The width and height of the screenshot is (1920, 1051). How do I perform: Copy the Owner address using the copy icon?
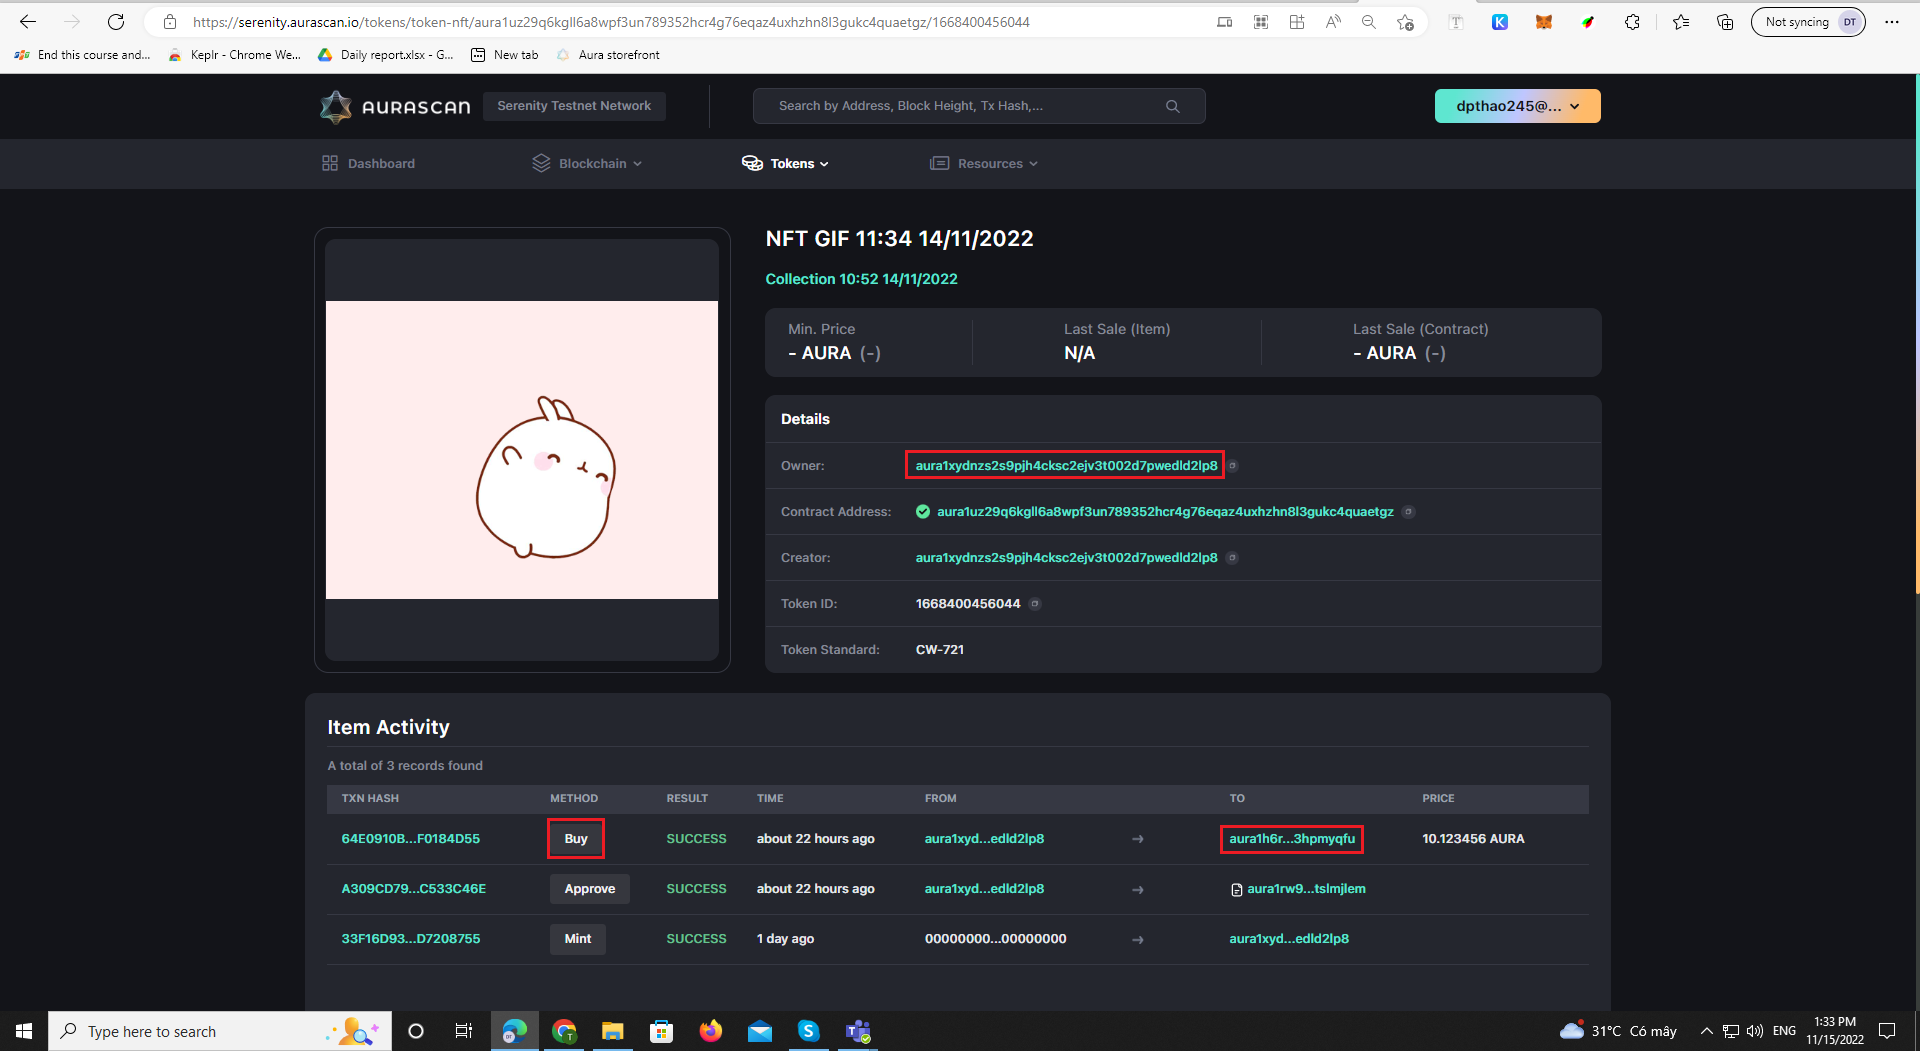(1233, 465)
